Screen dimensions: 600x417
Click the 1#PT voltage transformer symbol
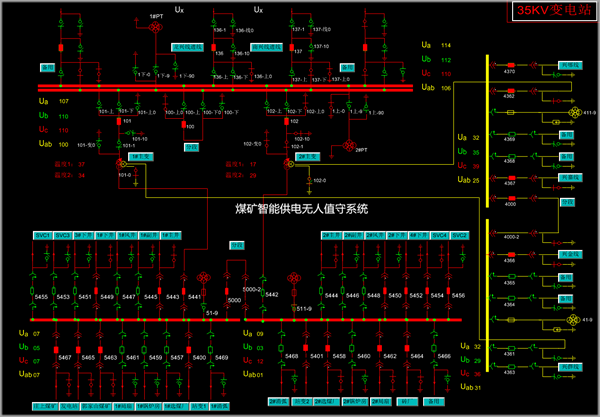coord(155,27)
